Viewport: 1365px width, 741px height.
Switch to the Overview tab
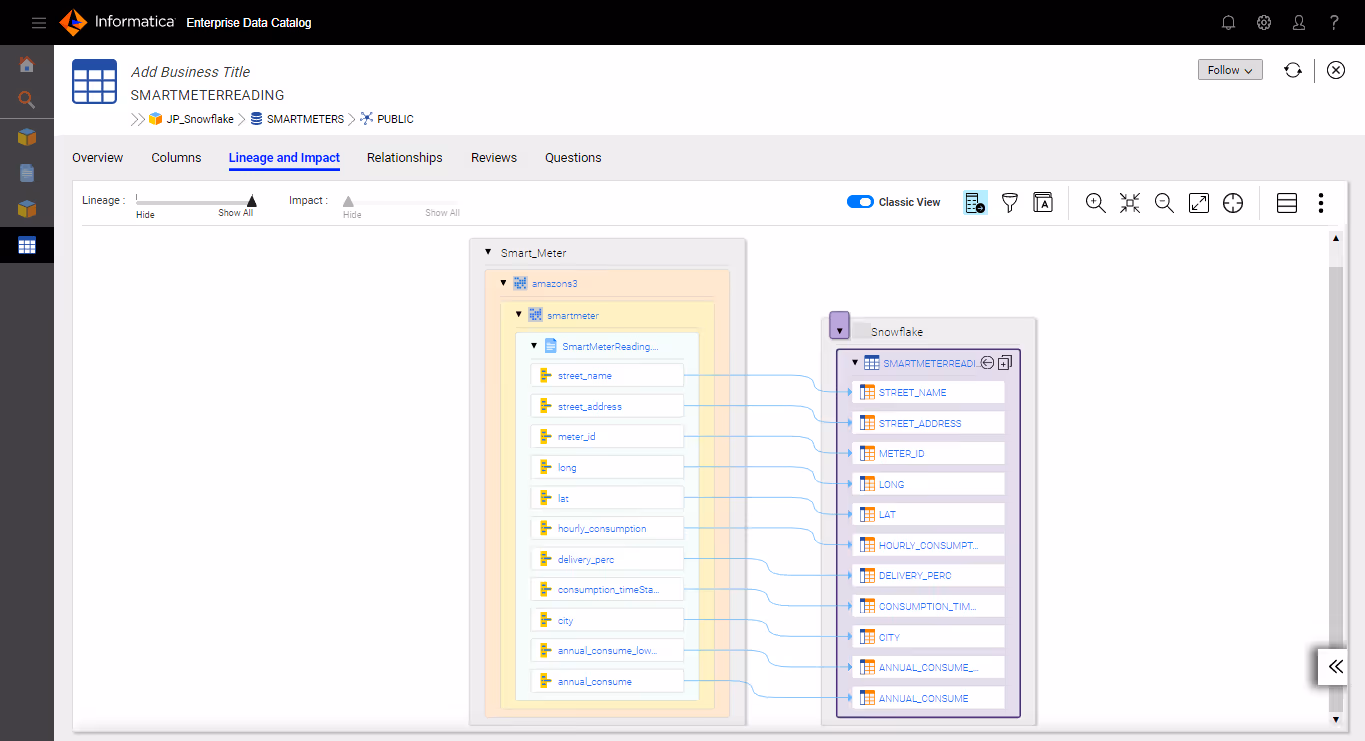(98, 158)
